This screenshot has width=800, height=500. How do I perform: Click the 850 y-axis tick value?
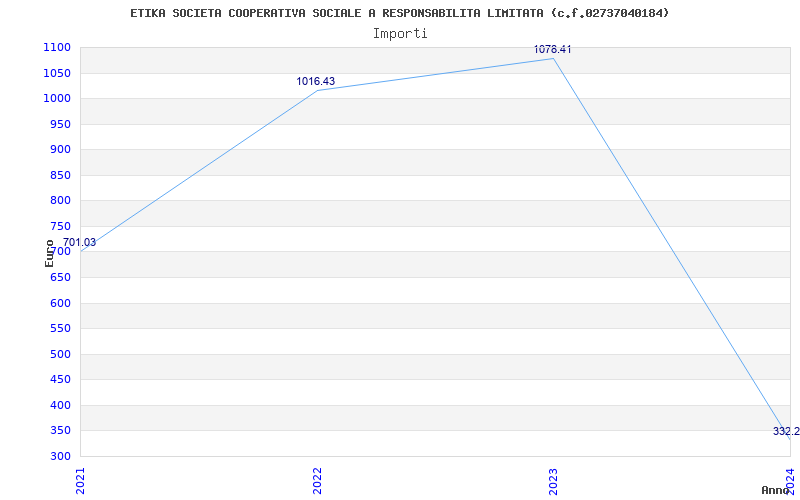pyautogui.click(x=63, y=176)
